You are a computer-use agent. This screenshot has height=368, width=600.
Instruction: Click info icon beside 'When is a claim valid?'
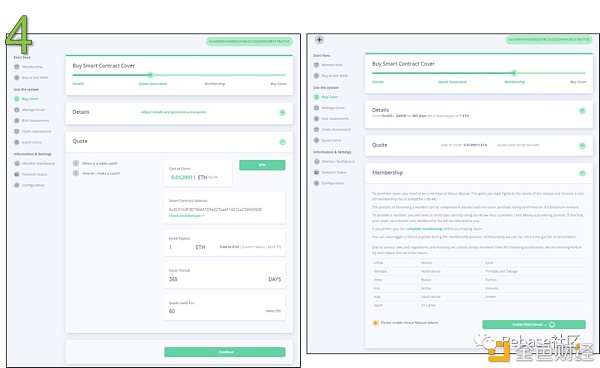pyautogui.click(x=76, y=163)
